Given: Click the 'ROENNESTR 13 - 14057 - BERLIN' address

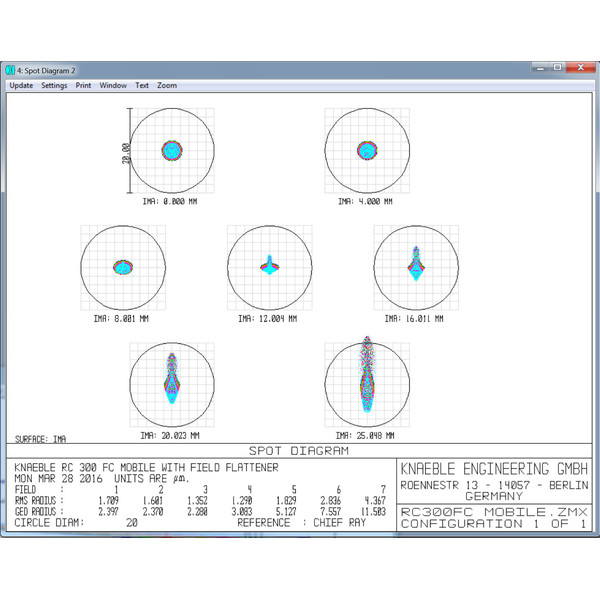Looking at the screenshot, I should point(494,485).
